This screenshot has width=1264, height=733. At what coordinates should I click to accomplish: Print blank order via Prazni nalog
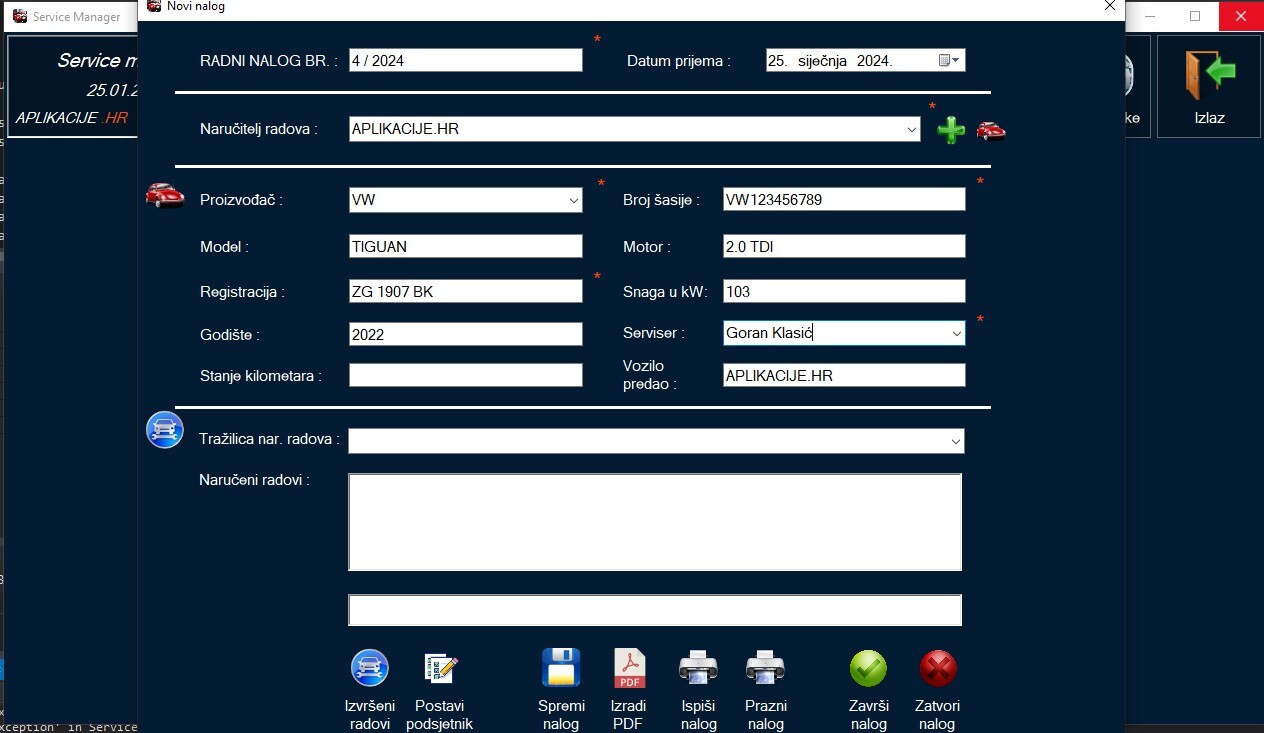point(765,668)
